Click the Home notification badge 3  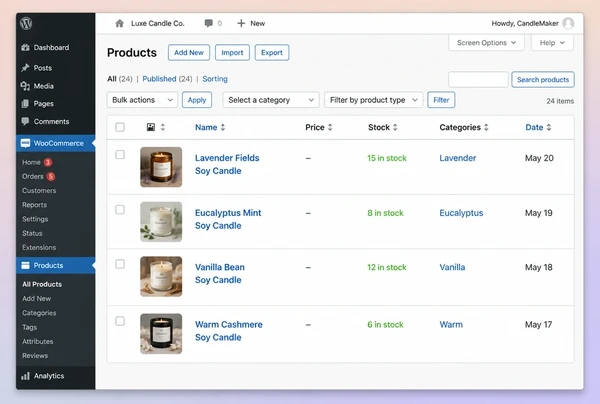pyautogui.click(x=48, y=162)
